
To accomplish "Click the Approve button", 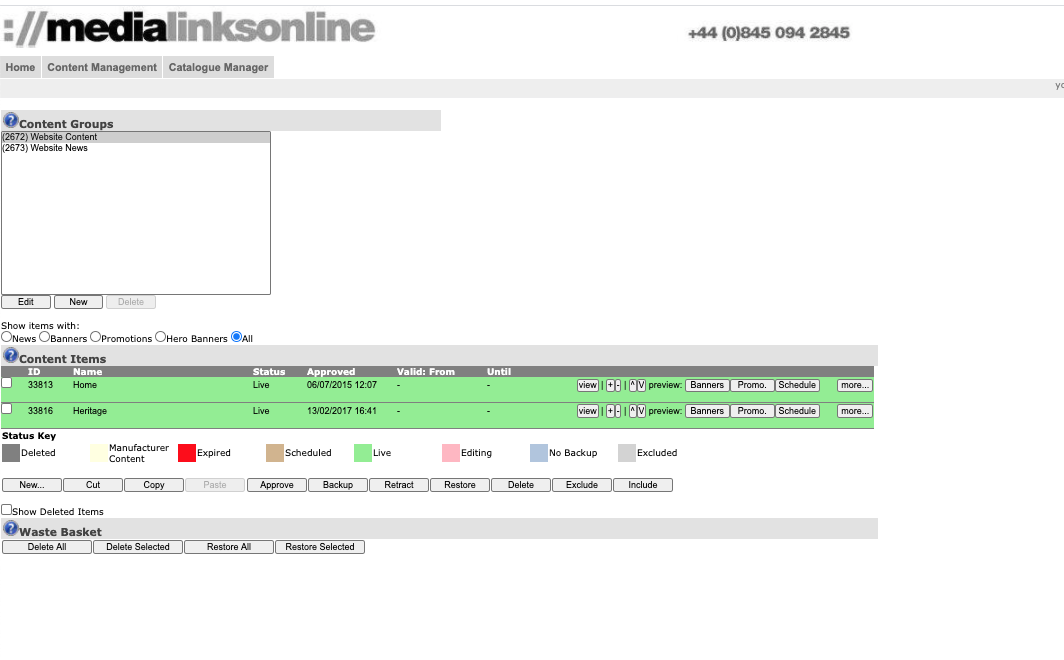I will (x=276, y=485).
